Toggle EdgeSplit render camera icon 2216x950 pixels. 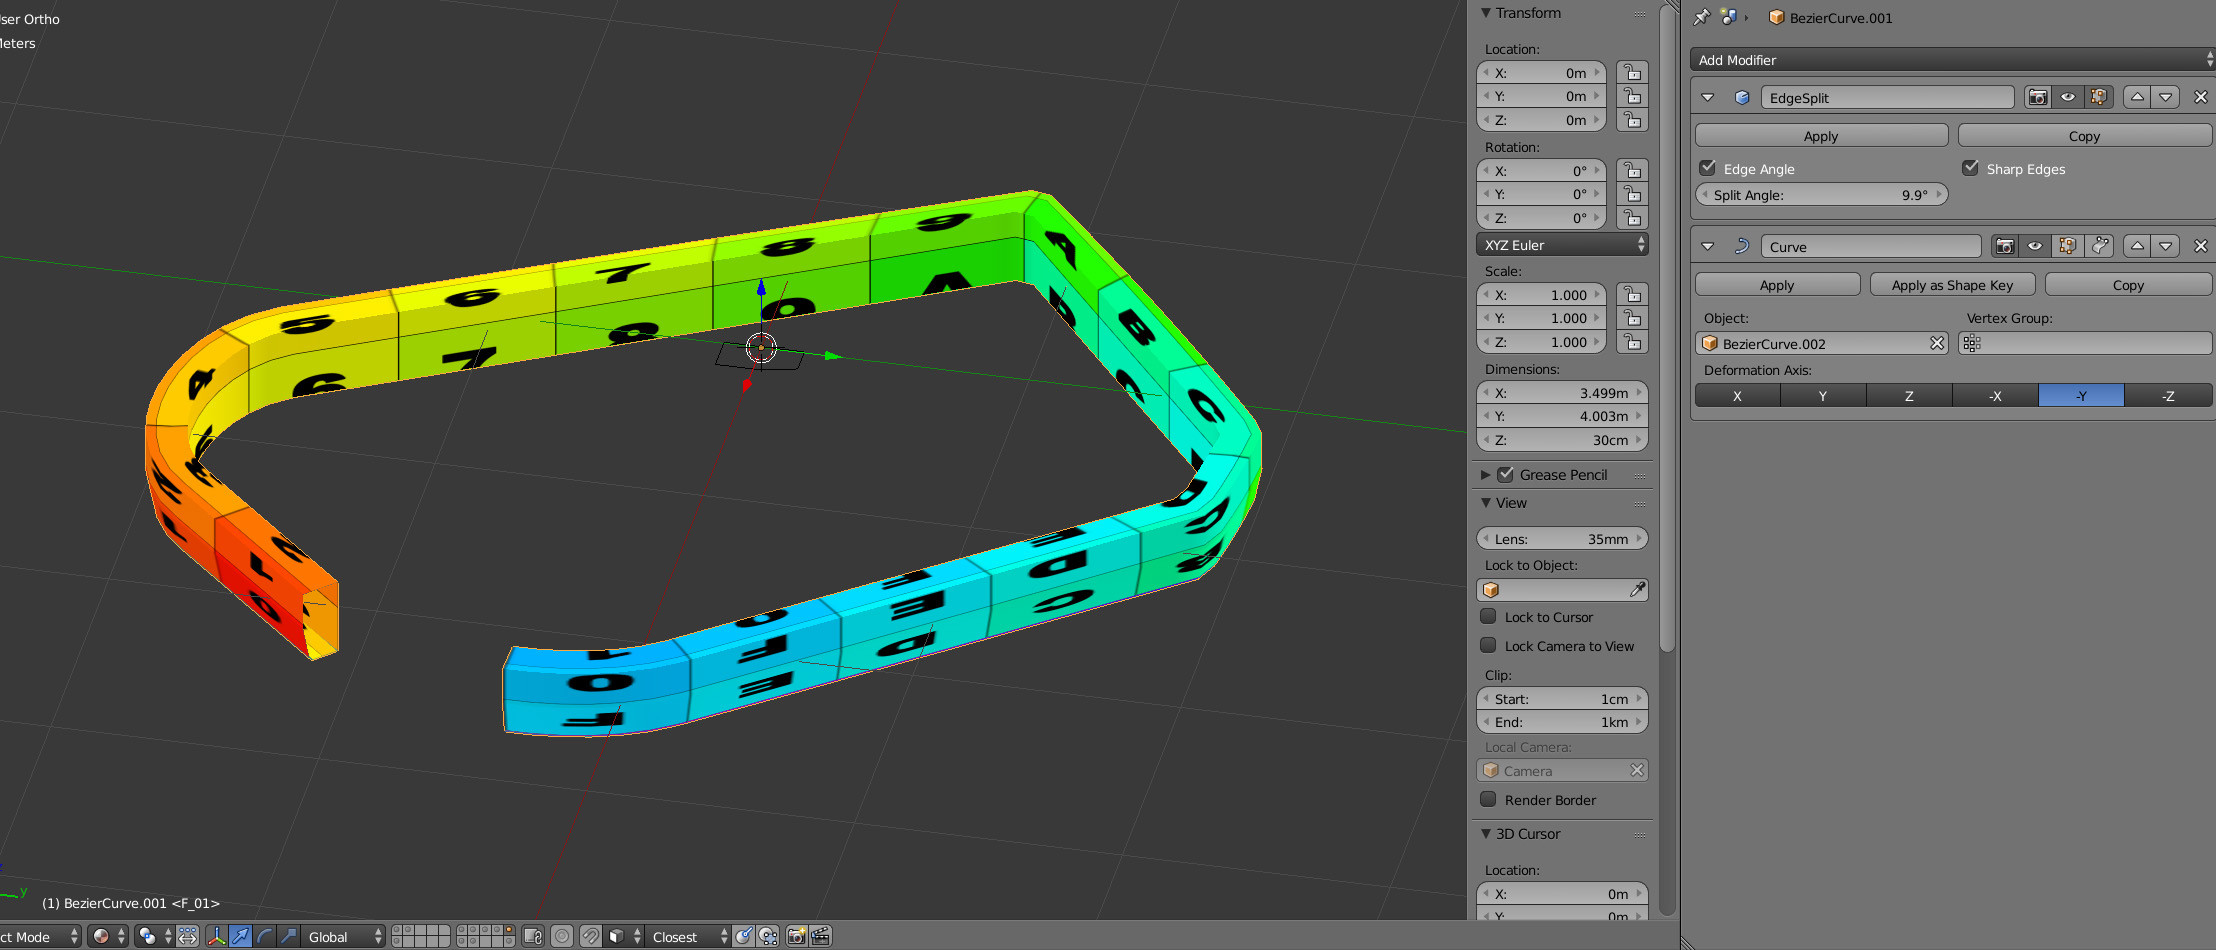[2038, 97]
